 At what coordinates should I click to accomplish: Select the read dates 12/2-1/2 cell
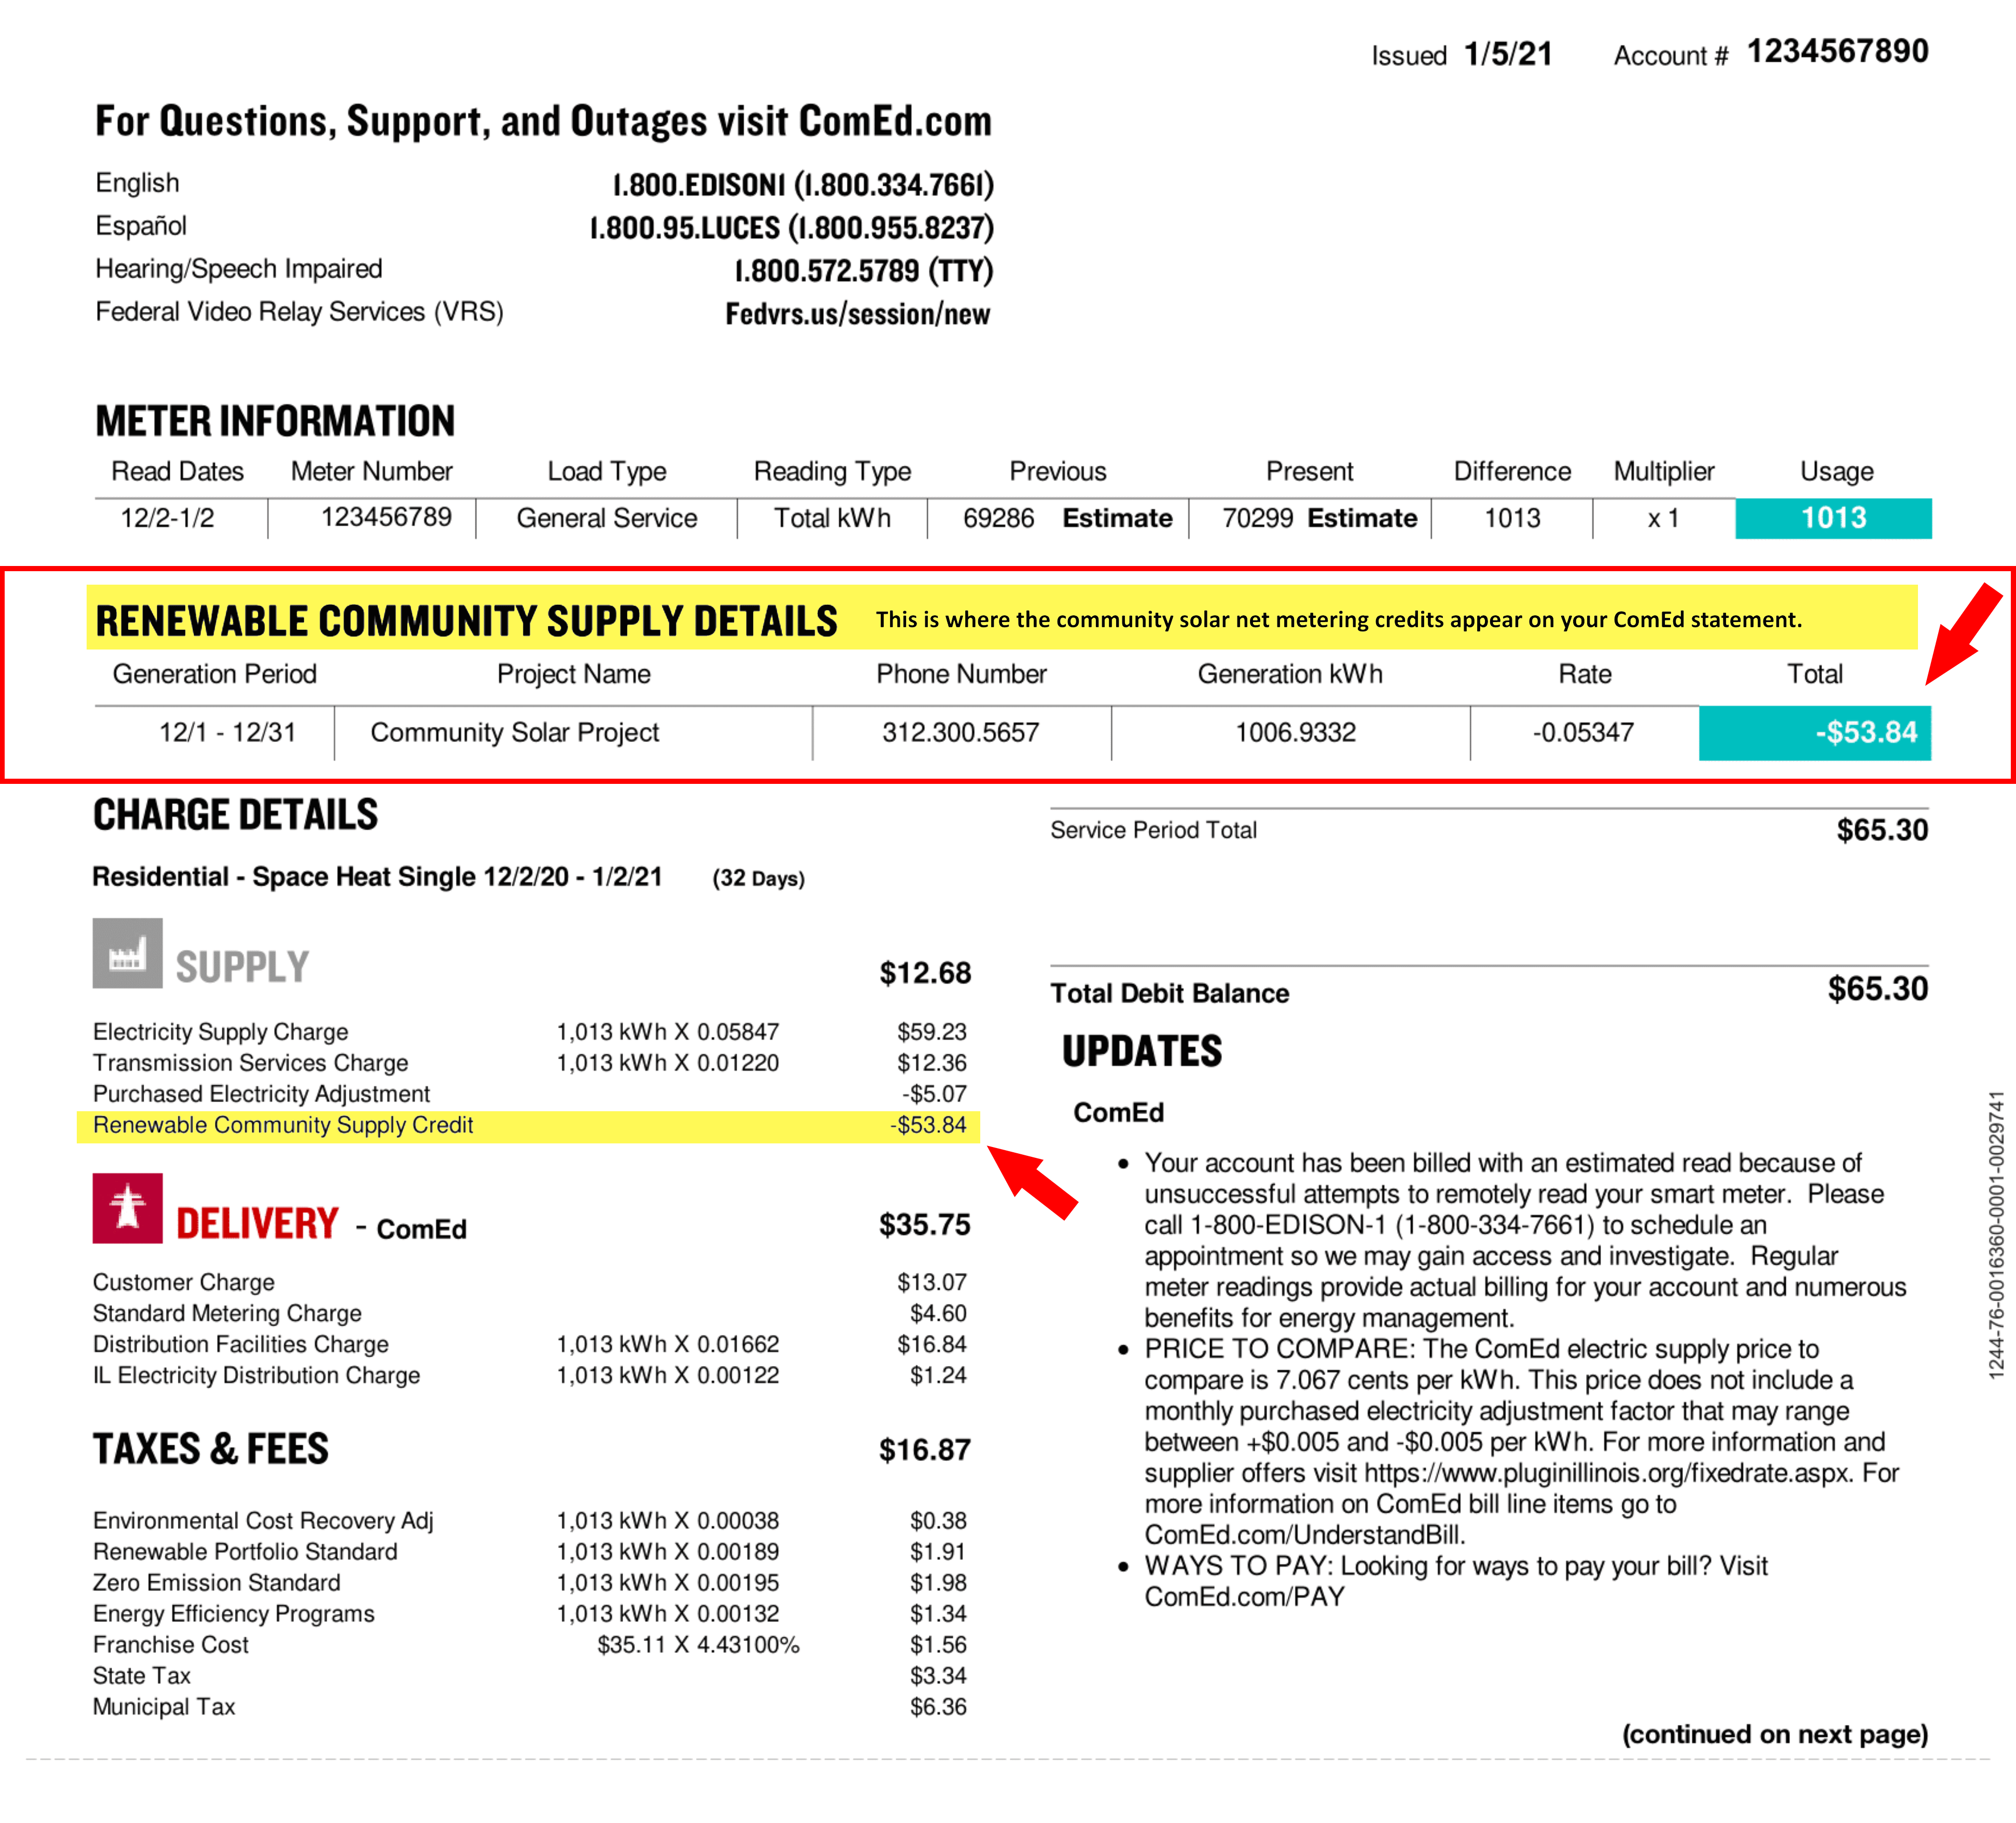[167, 518]
